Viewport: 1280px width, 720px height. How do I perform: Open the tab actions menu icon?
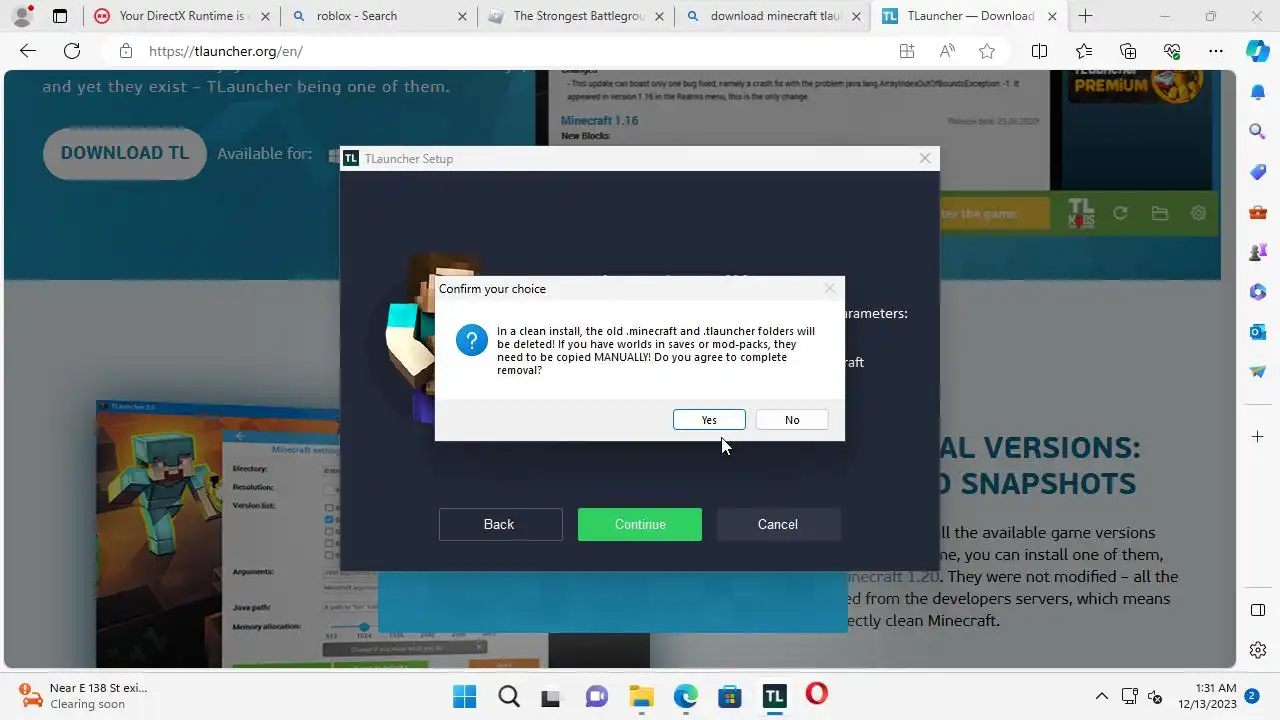60,16
